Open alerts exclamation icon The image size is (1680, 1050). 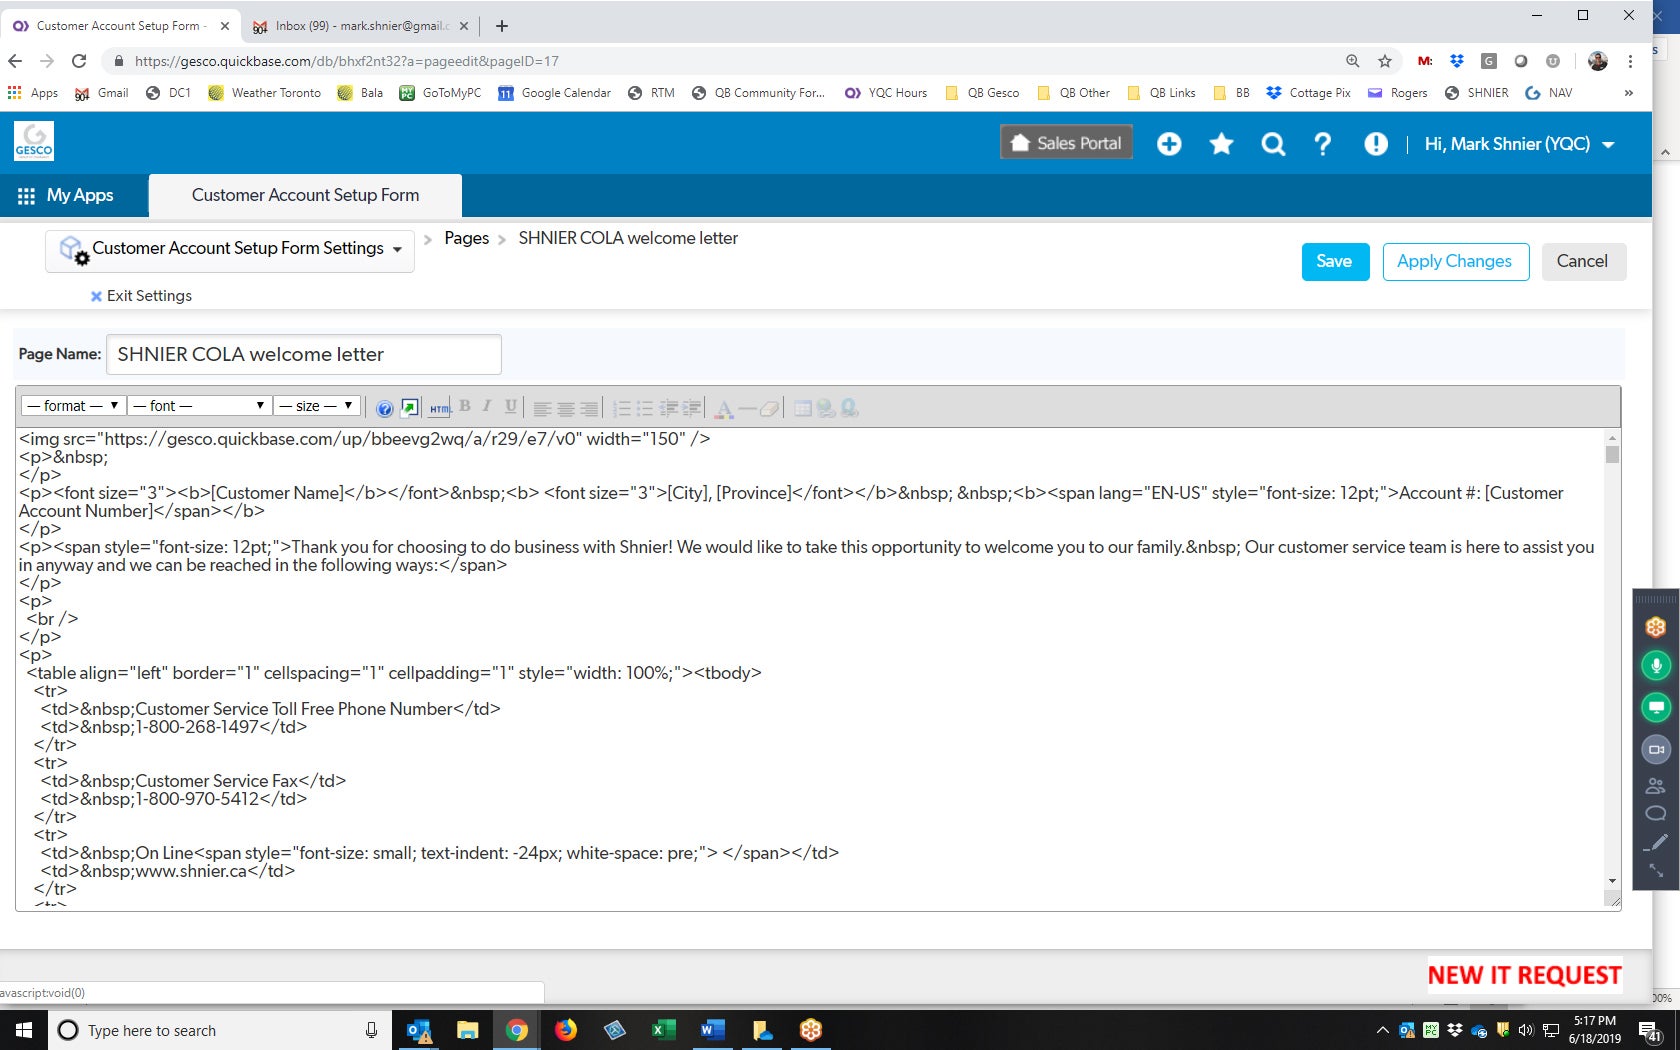pyautogui.click(x=1376, y=144)
